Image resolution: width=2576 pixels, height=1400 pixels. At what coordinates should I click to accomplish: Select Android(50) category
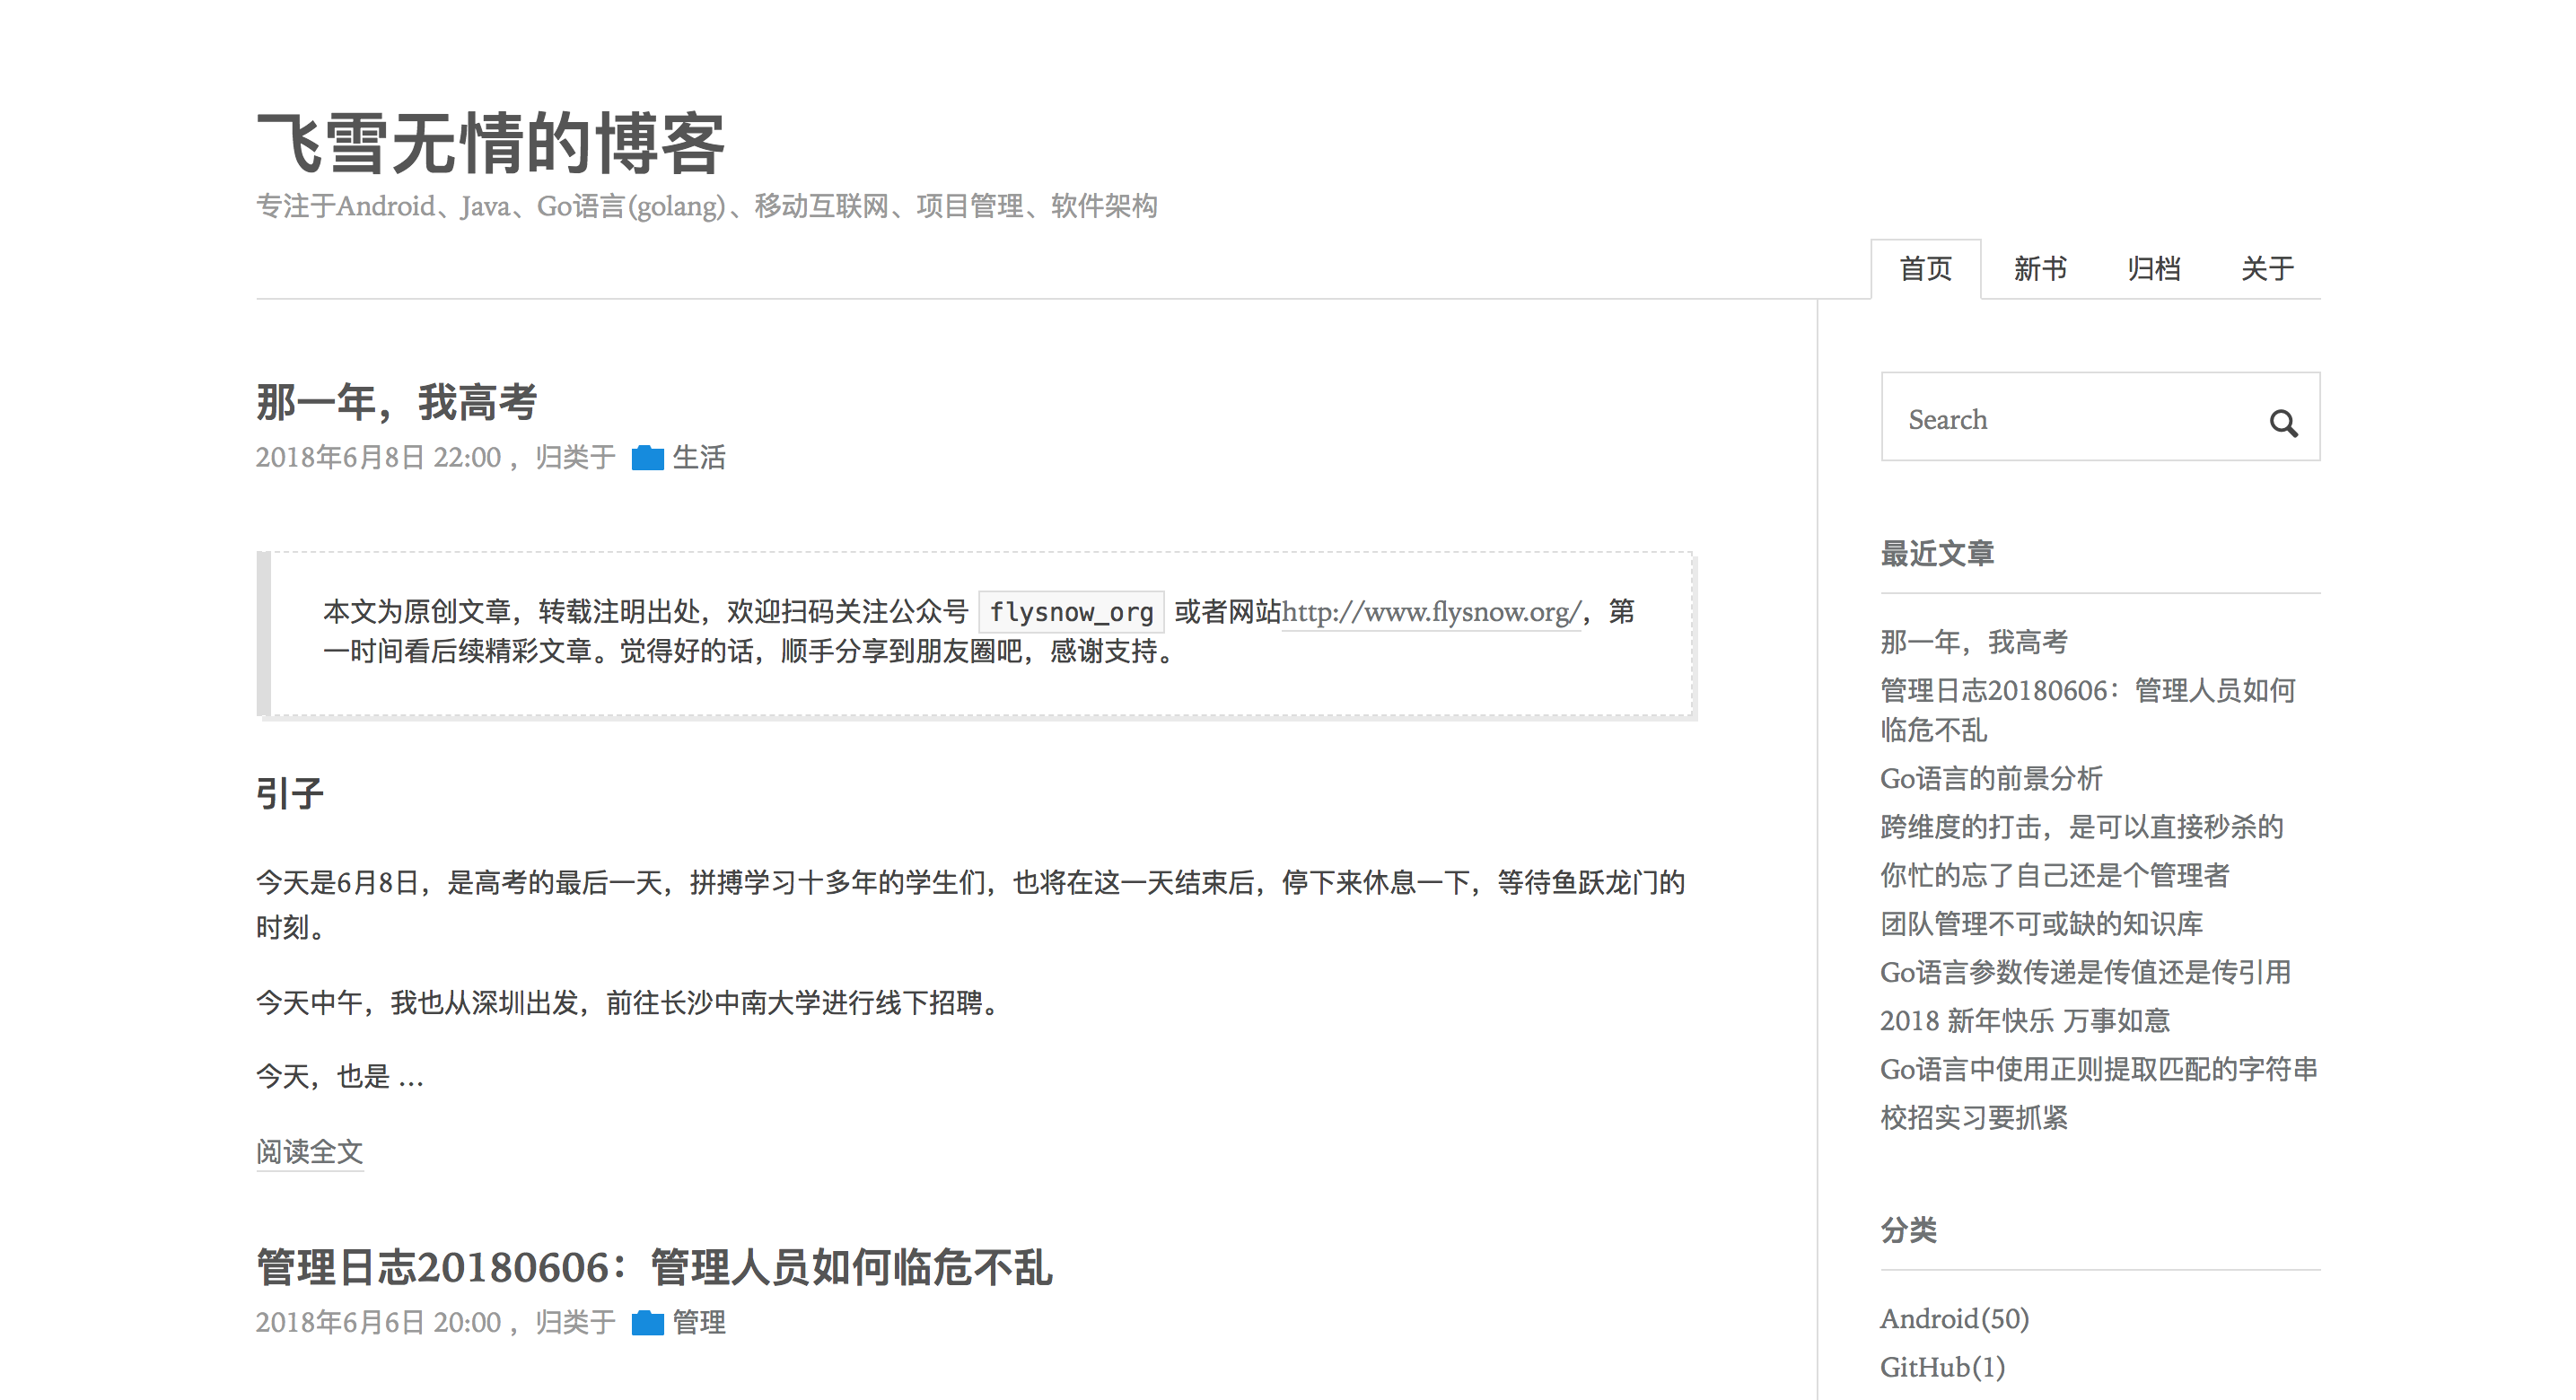click(1954, 1319)
